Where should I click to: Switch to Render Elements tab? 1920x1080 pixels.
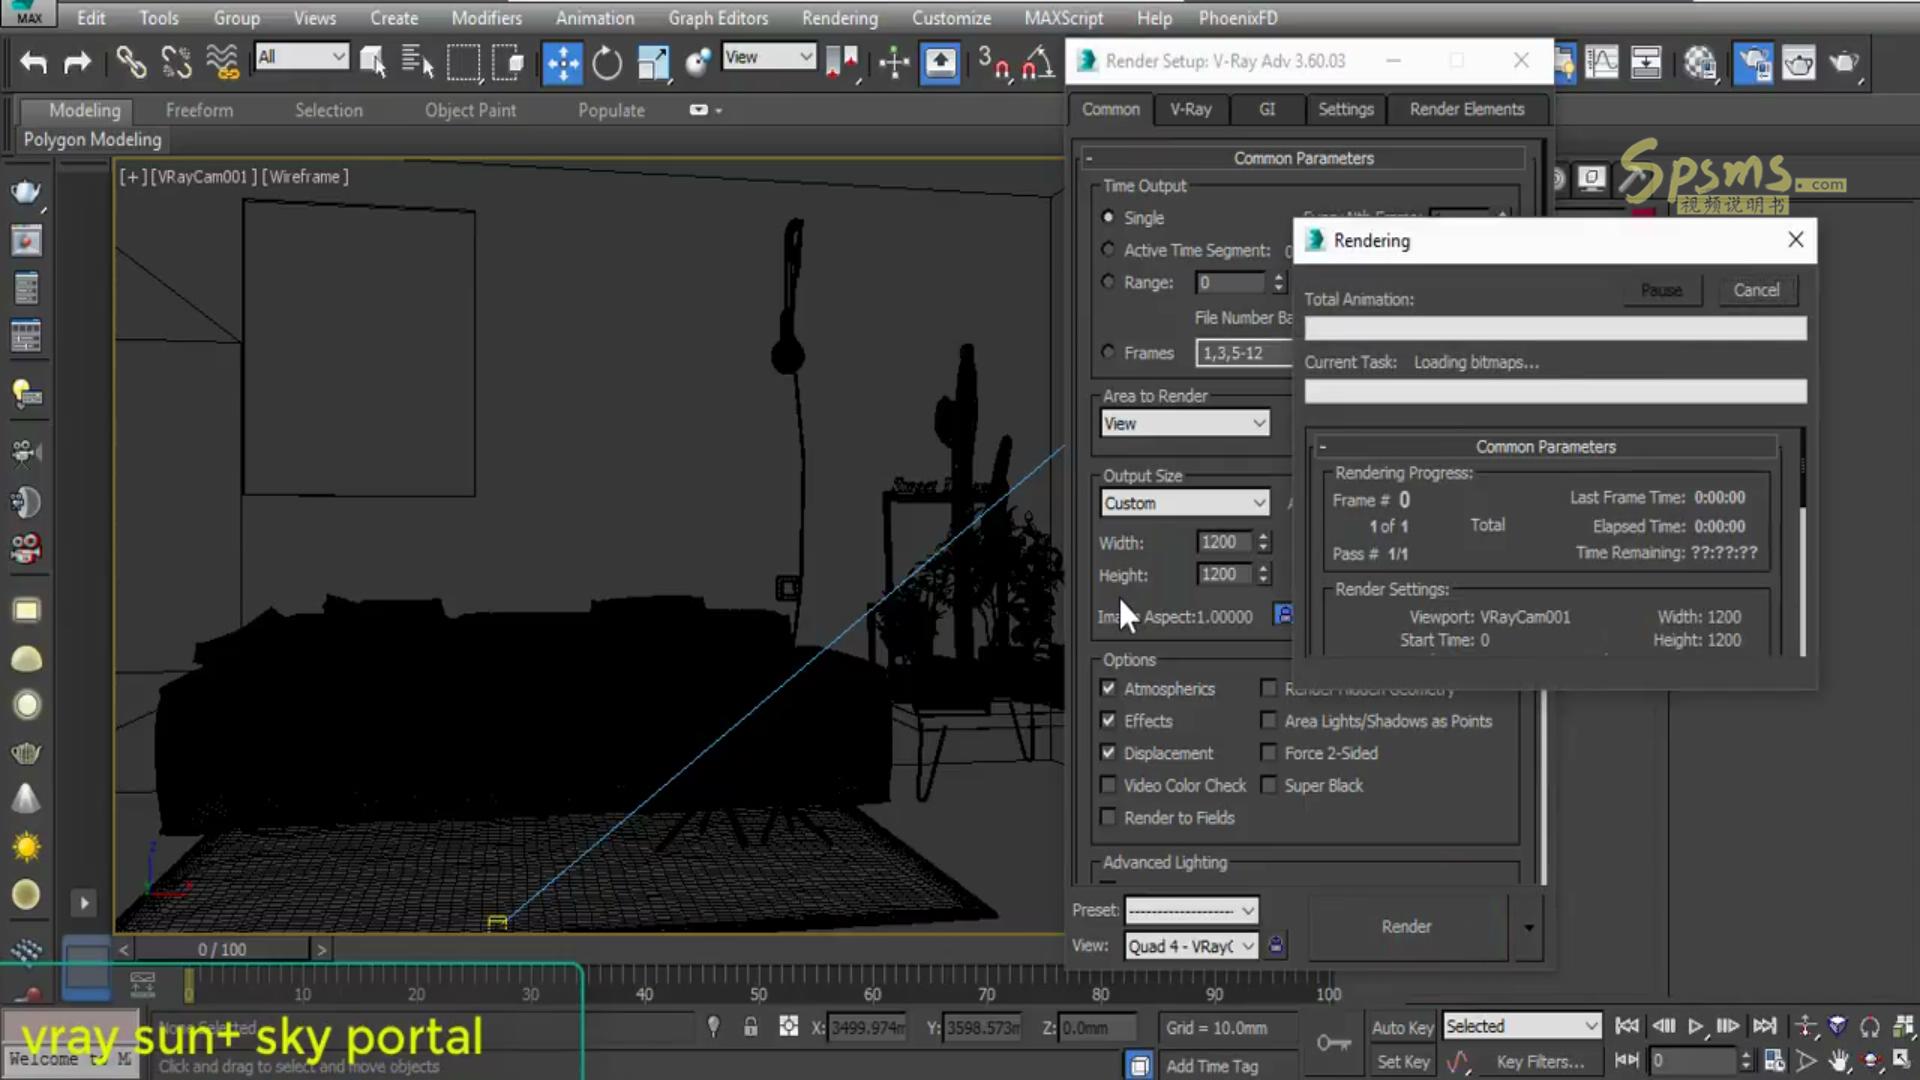1466,109
